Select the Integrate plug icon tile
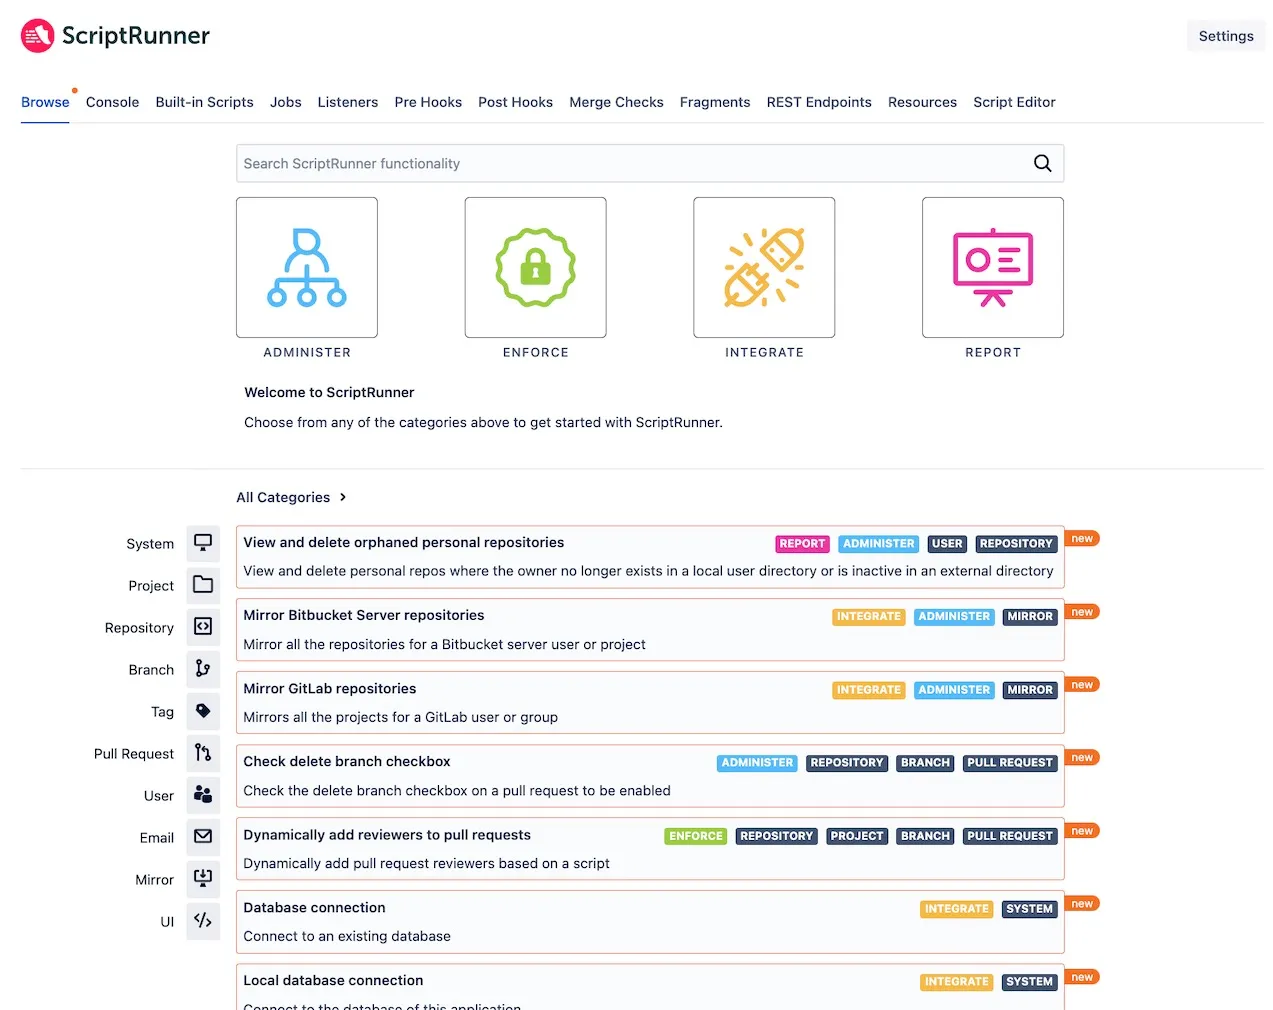1273x1010 pixels. (x=764, y=267)
